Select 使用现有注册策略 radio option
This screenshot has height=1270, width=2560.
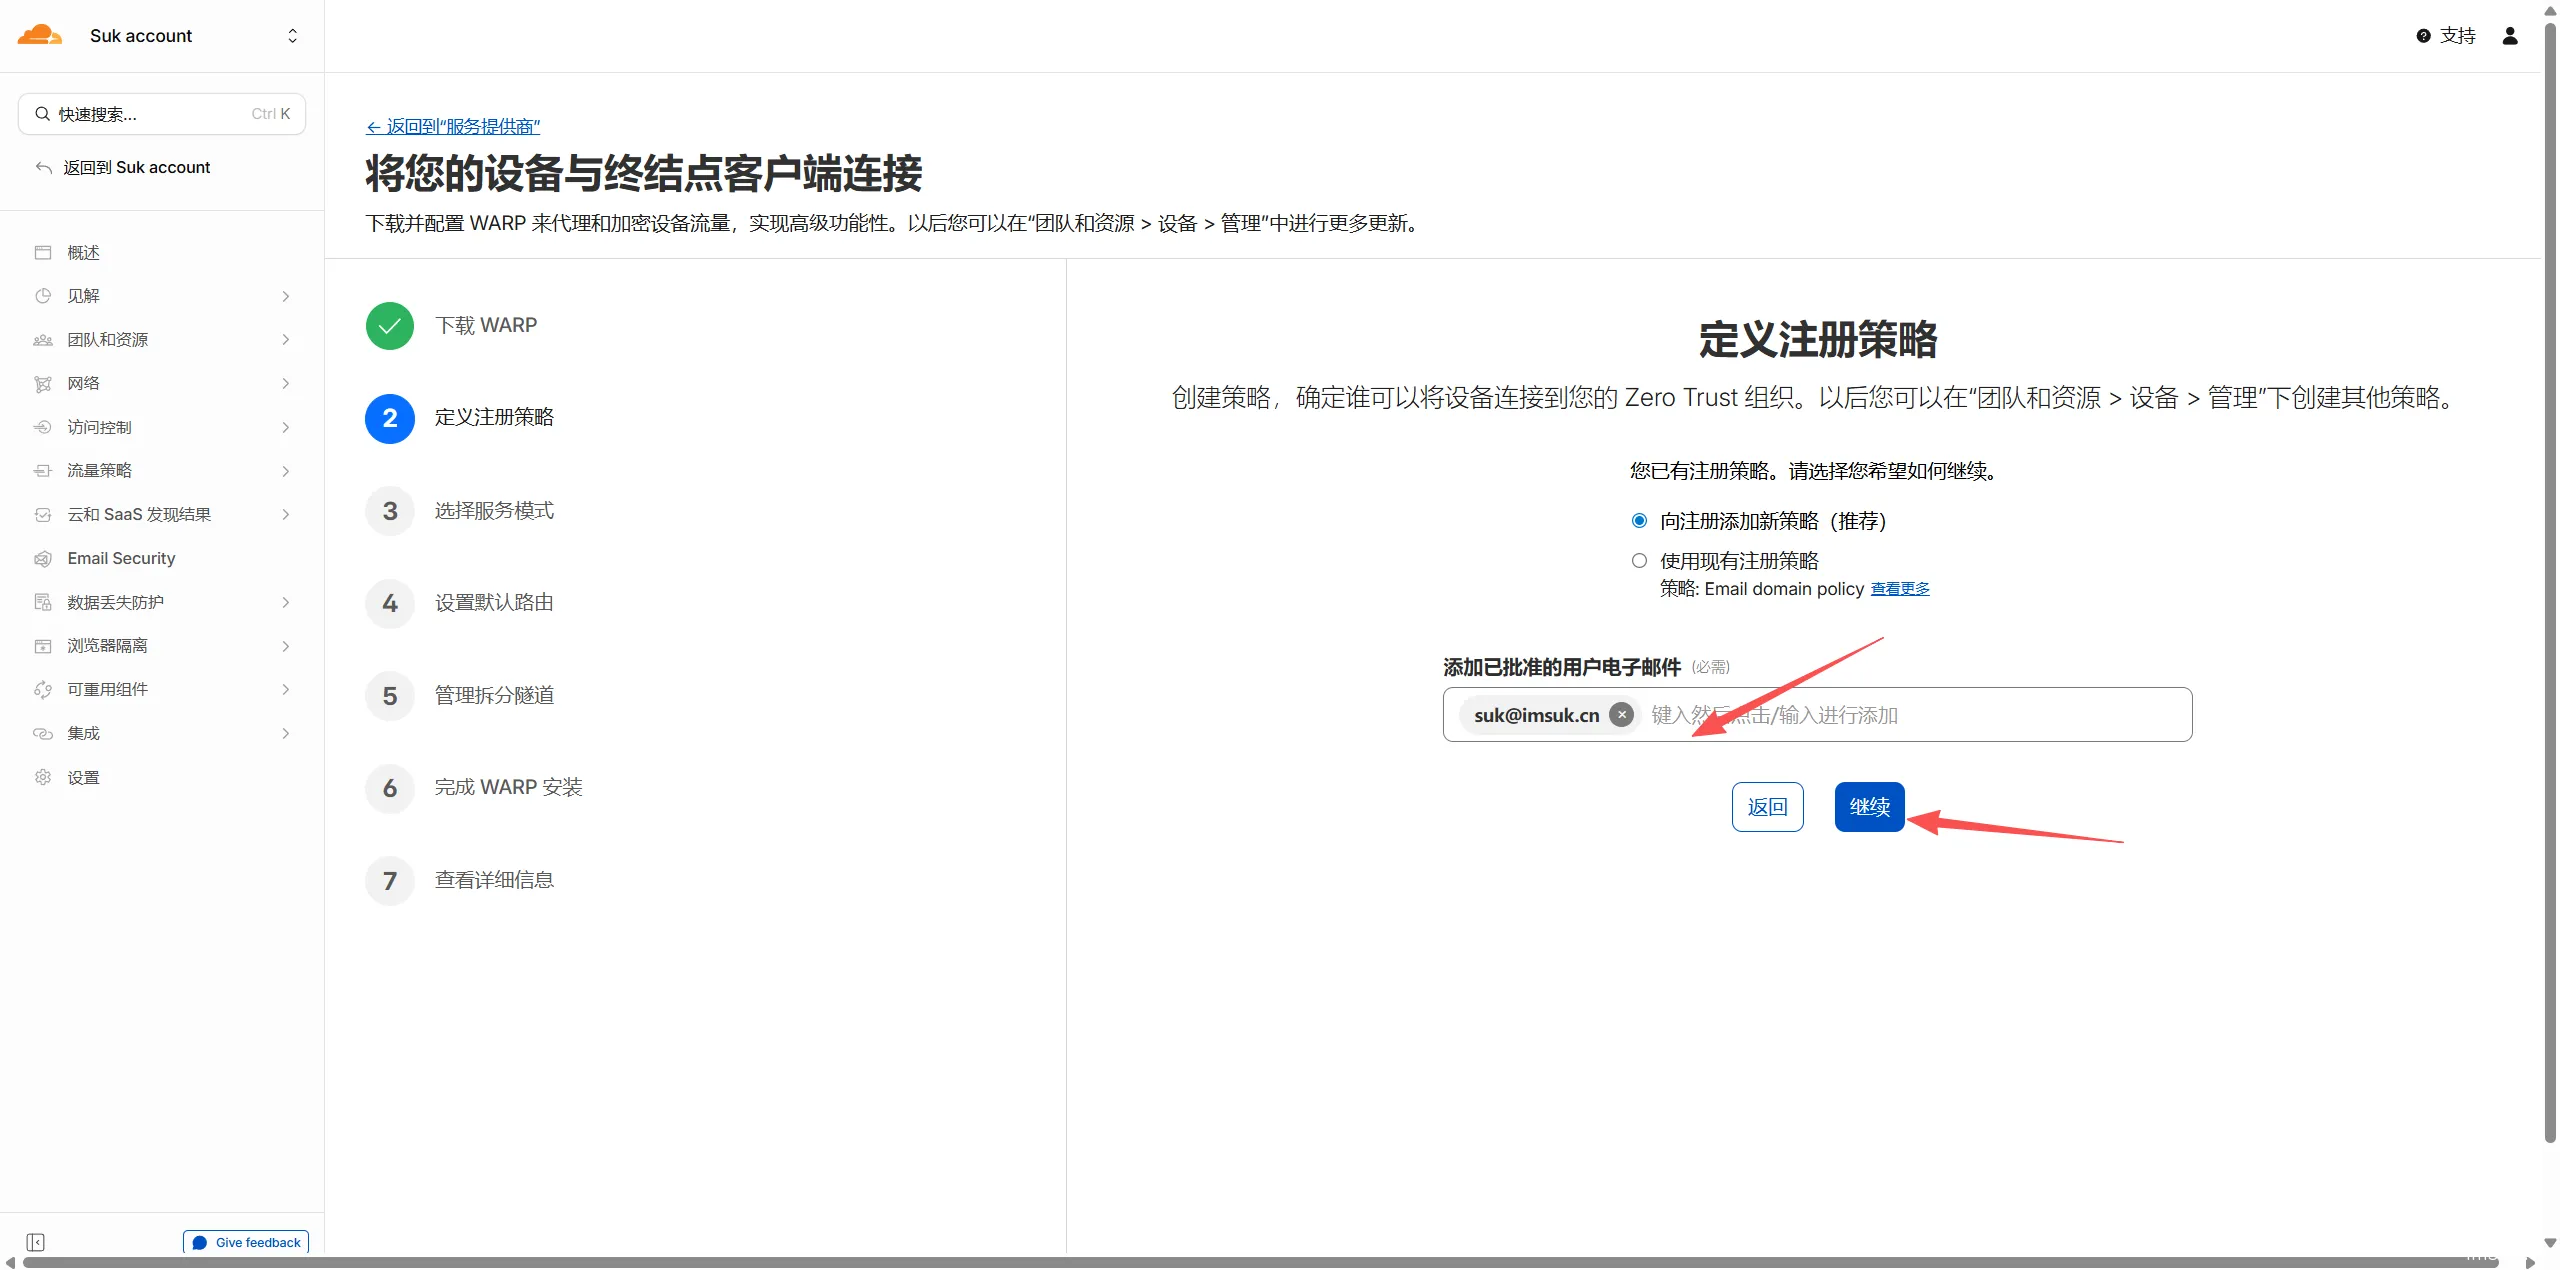(1639, 561)
